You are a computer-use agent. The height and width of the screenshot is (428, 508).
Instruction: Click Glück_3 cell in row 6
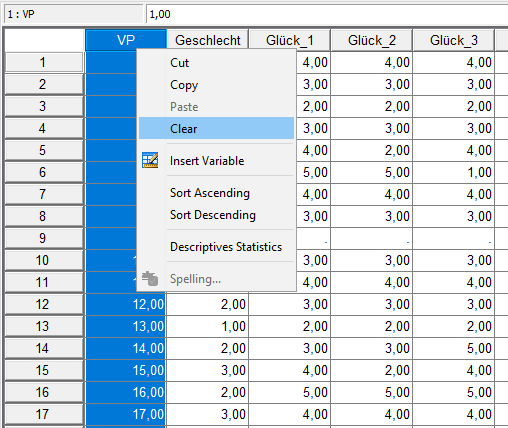454,172
